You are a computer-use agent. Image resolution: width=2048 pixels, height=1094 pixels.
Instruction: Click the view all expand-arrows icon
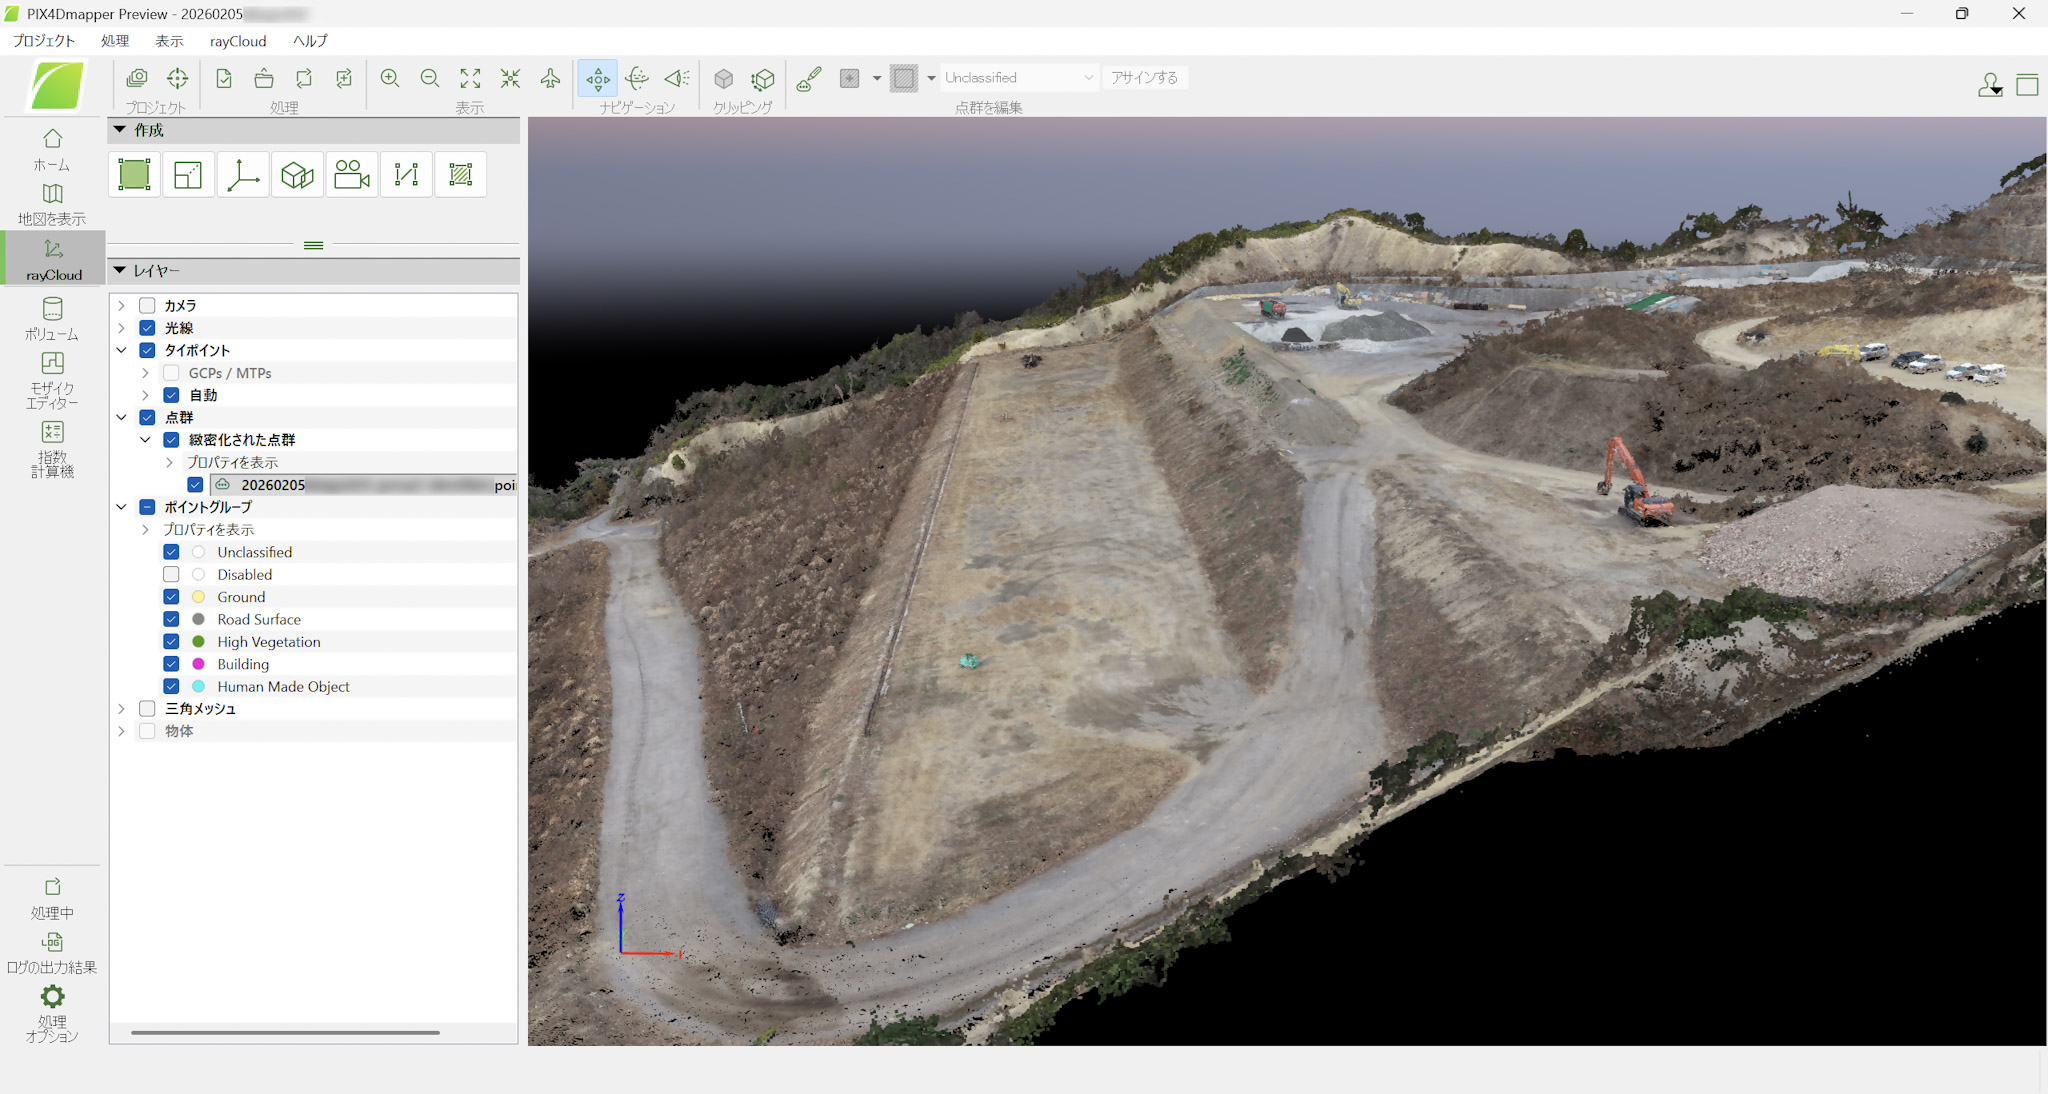point(470,78)
